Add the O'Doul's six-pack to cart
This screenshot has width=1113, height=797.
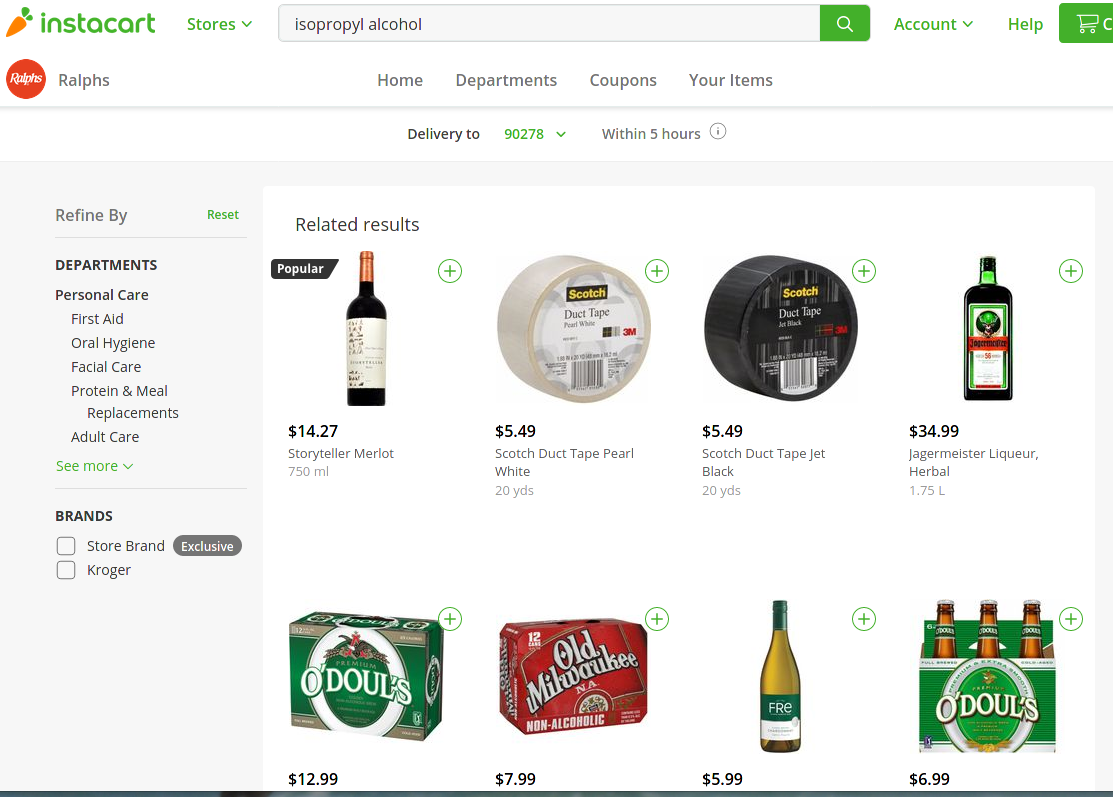[x=1071, y=619]
